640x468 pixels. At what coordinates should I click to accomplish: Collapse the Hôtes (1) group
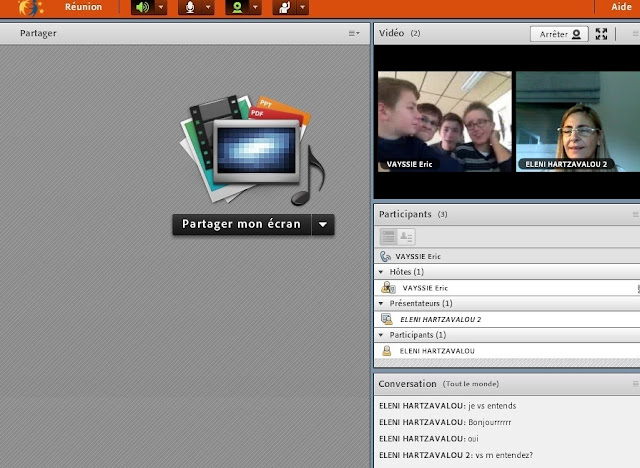tap(381, 272)
